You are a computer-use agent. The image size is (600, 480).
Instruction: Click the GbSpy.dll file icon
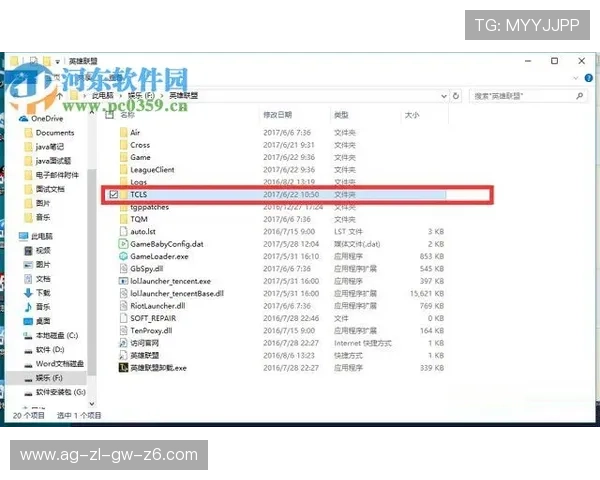point(123,269)
